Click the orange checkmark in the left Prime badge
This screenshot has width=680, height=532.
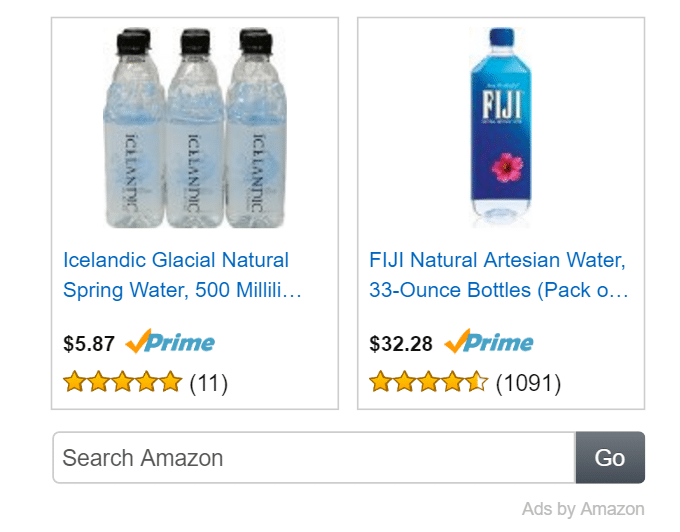138,341
